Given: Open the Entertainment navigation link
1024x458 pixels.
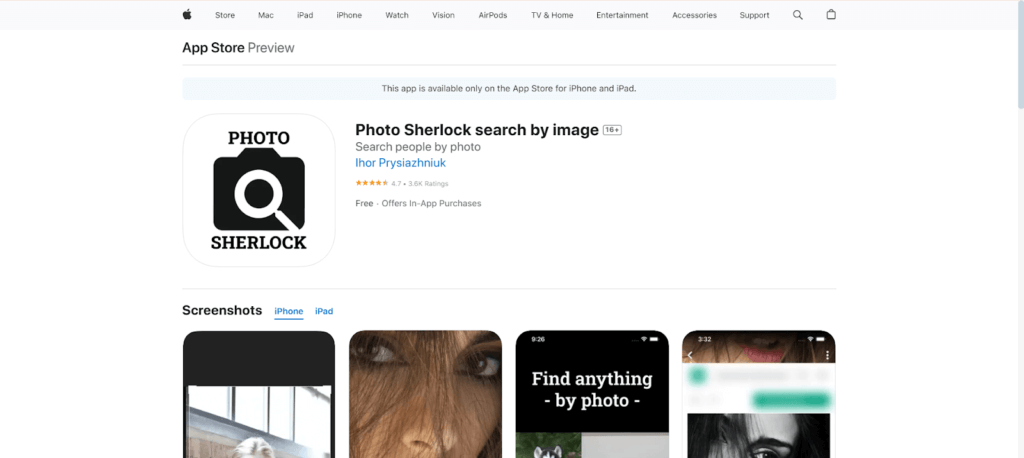Looking at the screenshot, I should tap(622, 15).
